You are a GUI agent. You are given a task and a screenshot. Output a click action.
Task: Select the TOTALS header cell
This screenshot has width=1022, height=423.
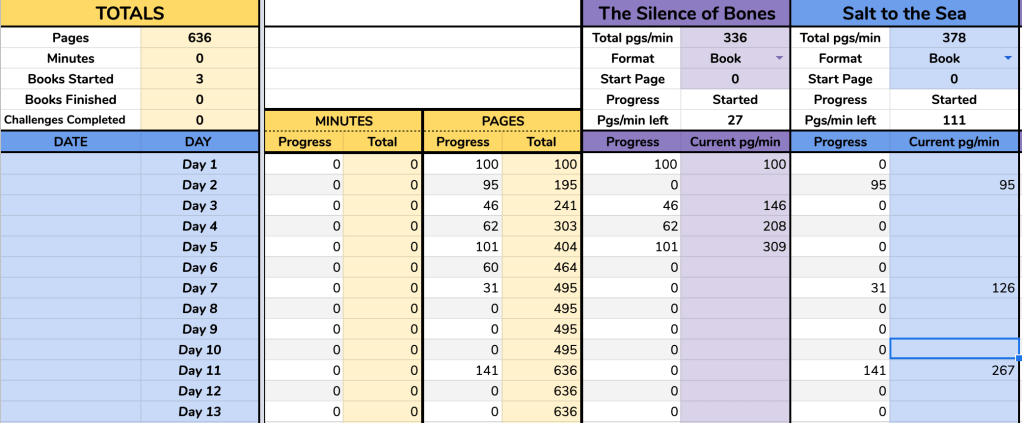point(129,14)
